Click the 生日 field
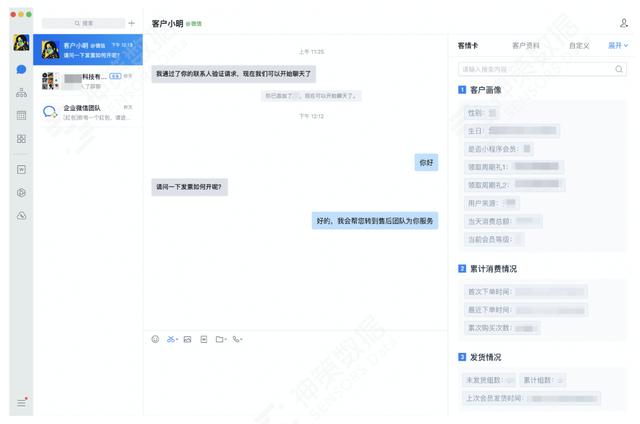Image resolution: width=640 pixels, height=424 pixels. click(512, 131)
